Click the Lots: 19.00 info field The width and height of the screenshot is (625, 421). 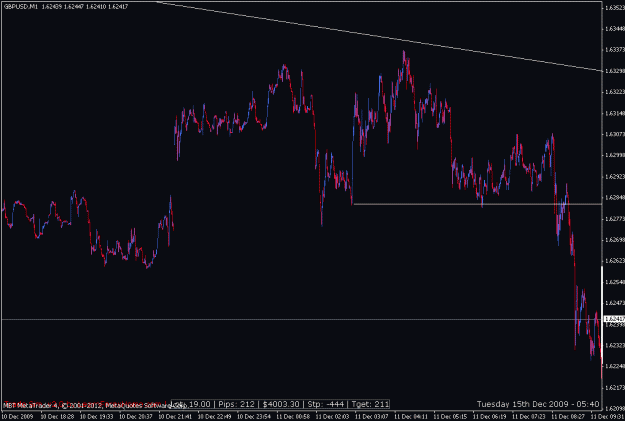(x=193, y=404)
